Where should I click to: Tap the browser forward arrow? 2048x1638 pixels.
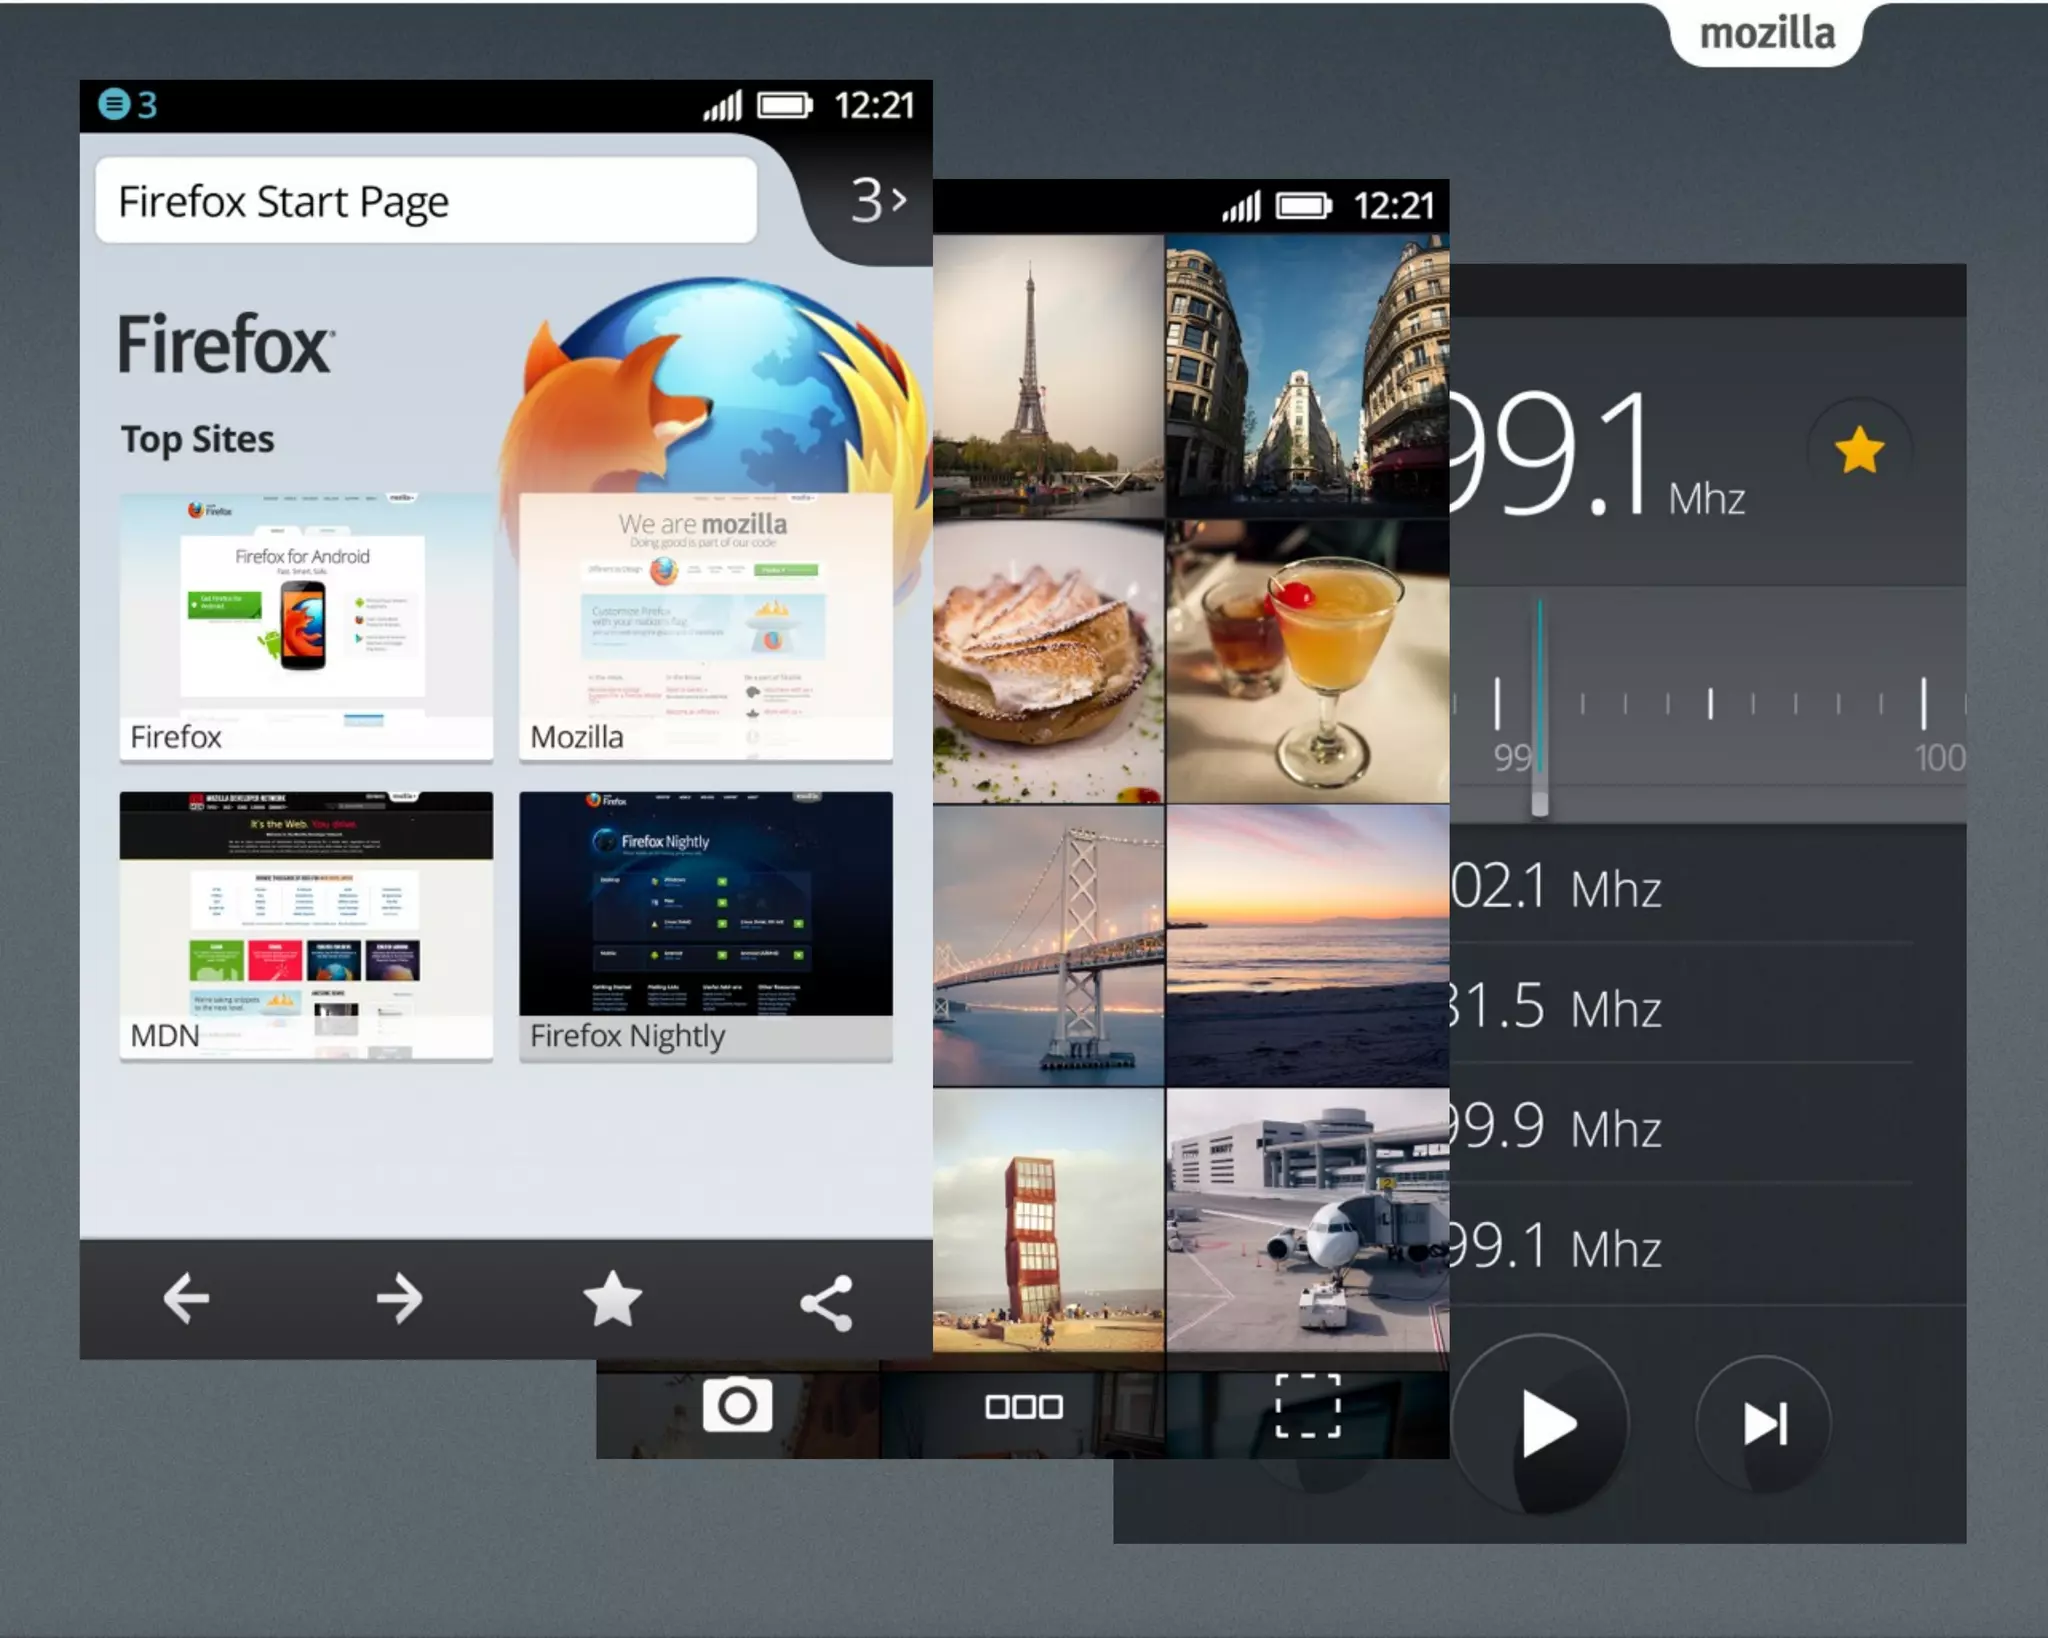tap(400, 1299)
